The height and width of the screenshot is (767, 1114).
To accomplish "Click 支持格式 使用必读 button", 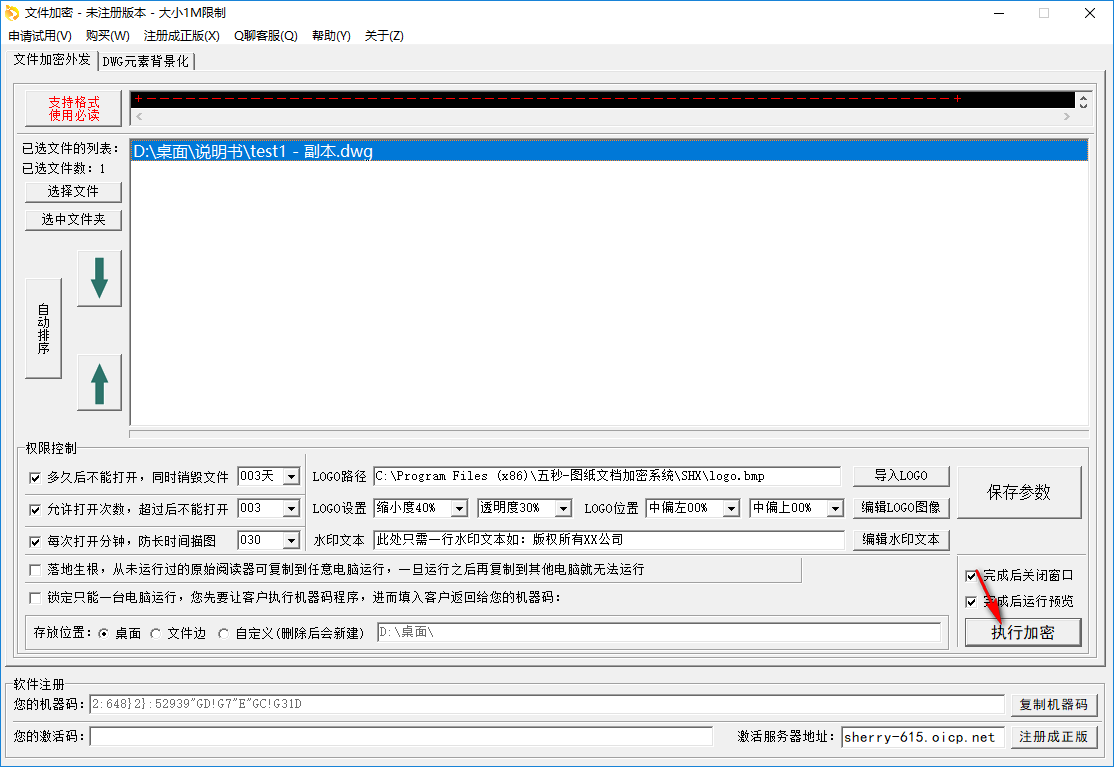I will coord(74,109).
